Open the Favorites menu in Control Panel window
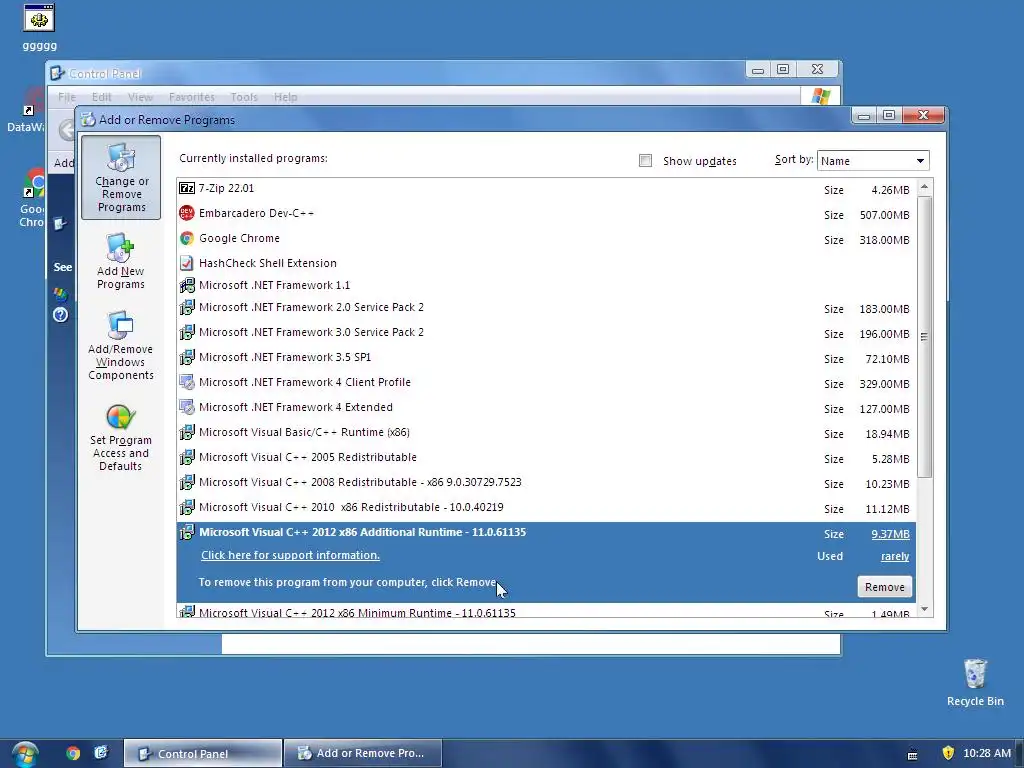Image resolution: width=1024 pixels, height=768 pixels. coord(191,97)
